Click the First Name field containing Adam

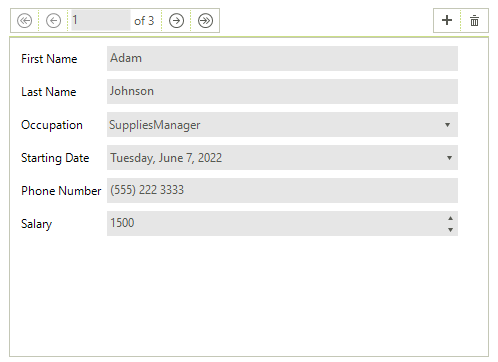click(x=282, y=58)
